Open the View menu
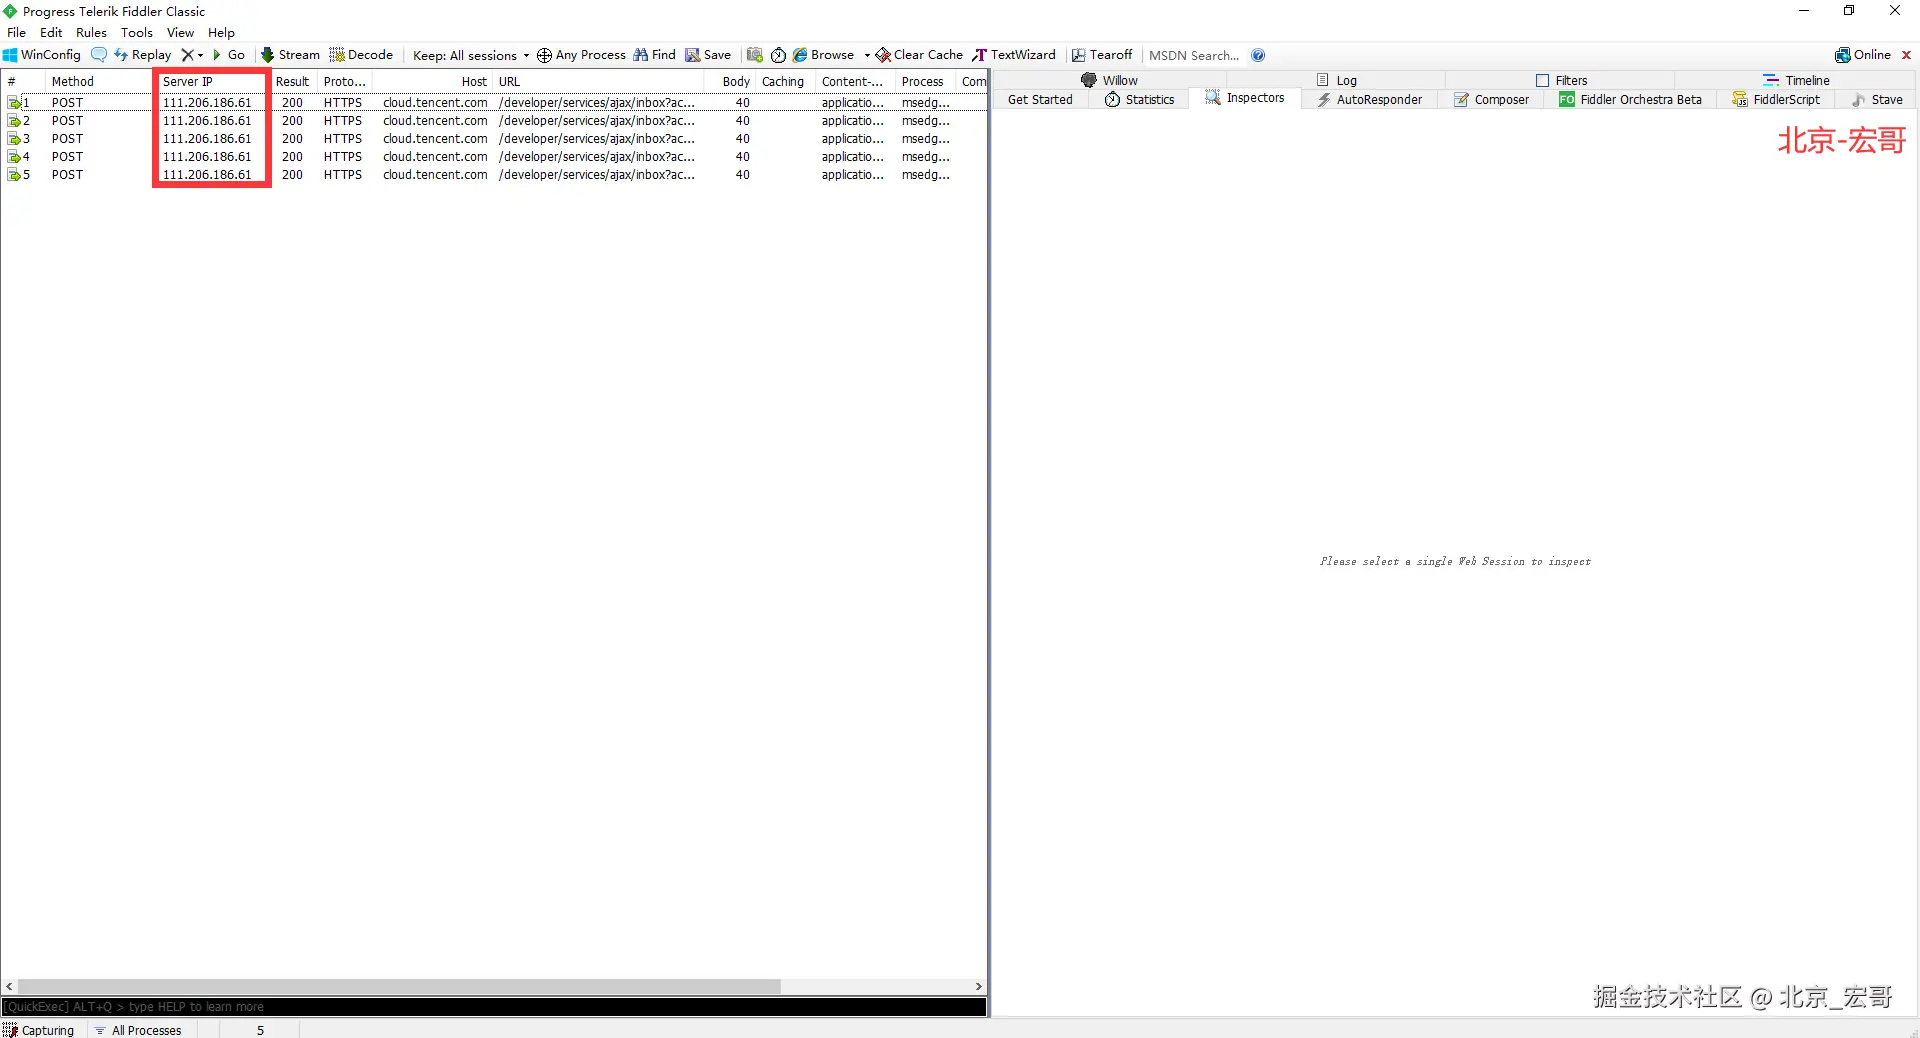This screenshot has width=1920, height=1038. tap(180, 32)
